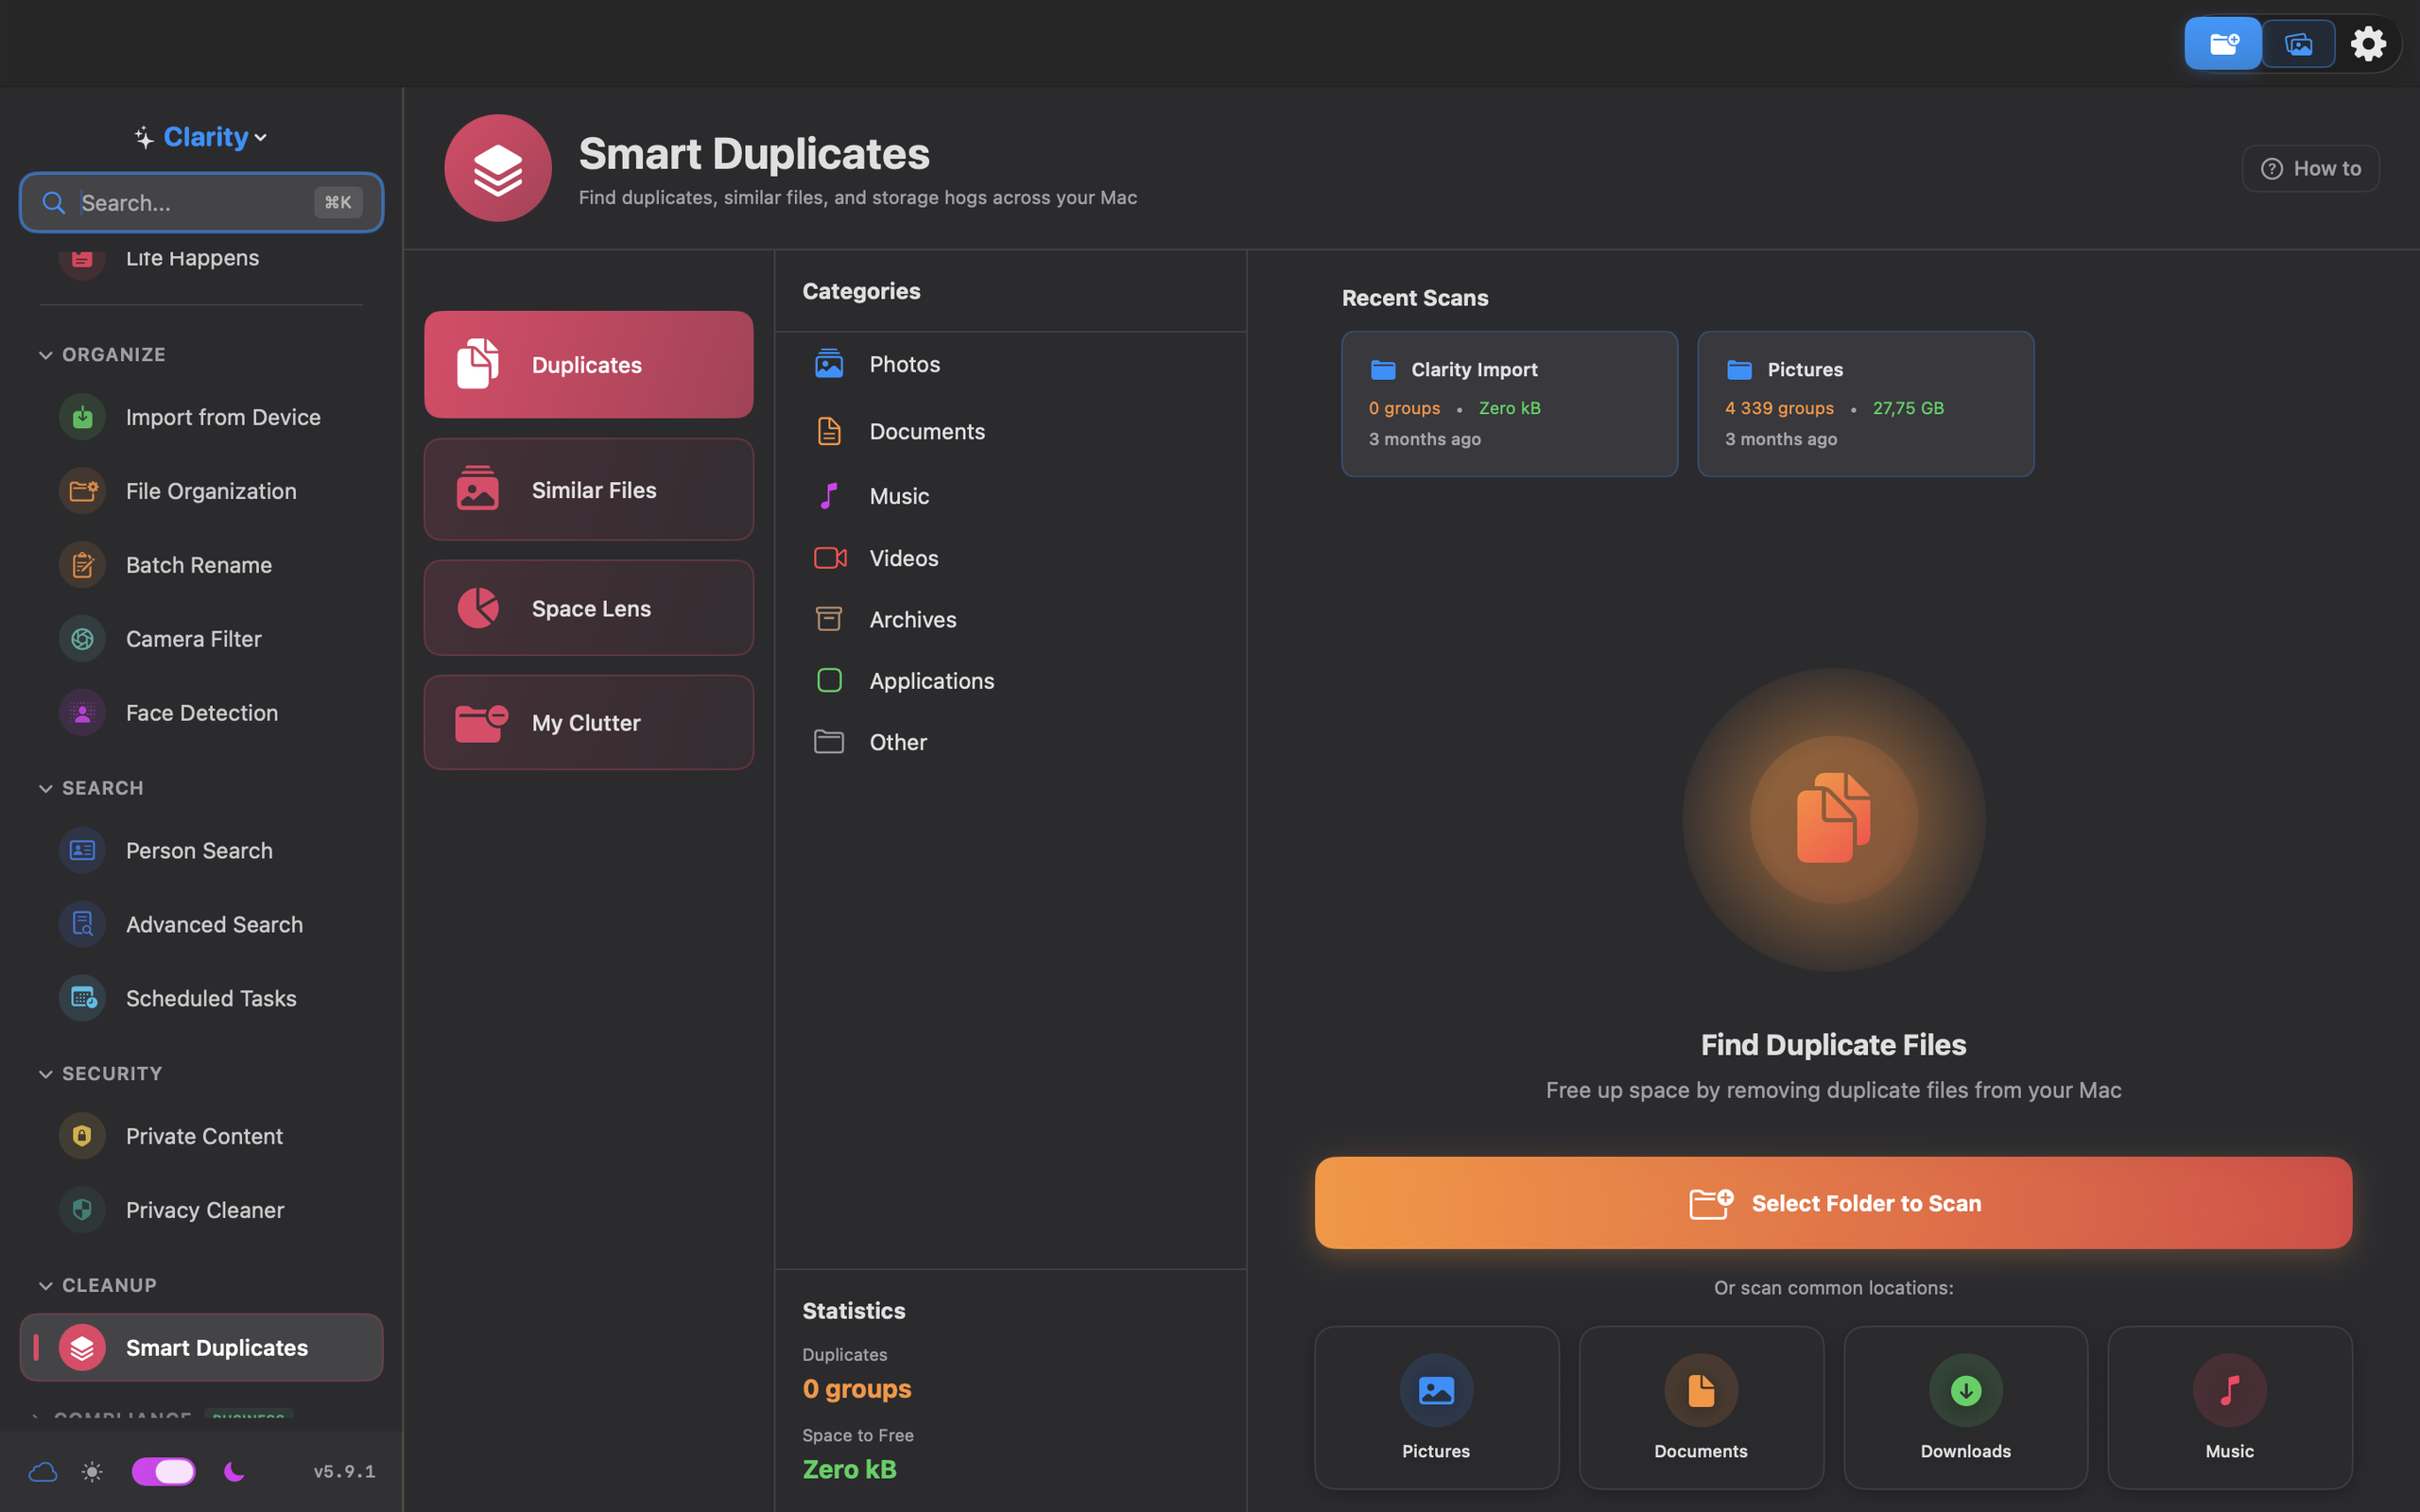Open the How to help button

(2310, 169)
